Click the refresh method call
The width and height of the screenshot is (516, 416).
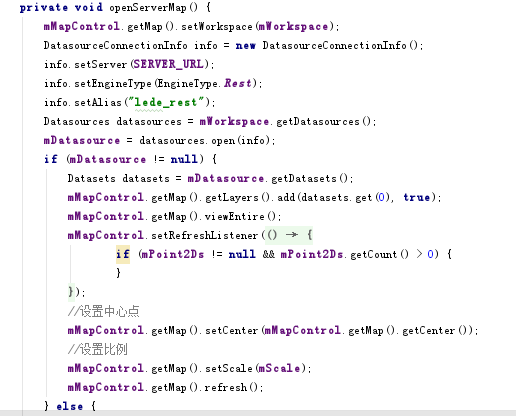pos(225,387)
